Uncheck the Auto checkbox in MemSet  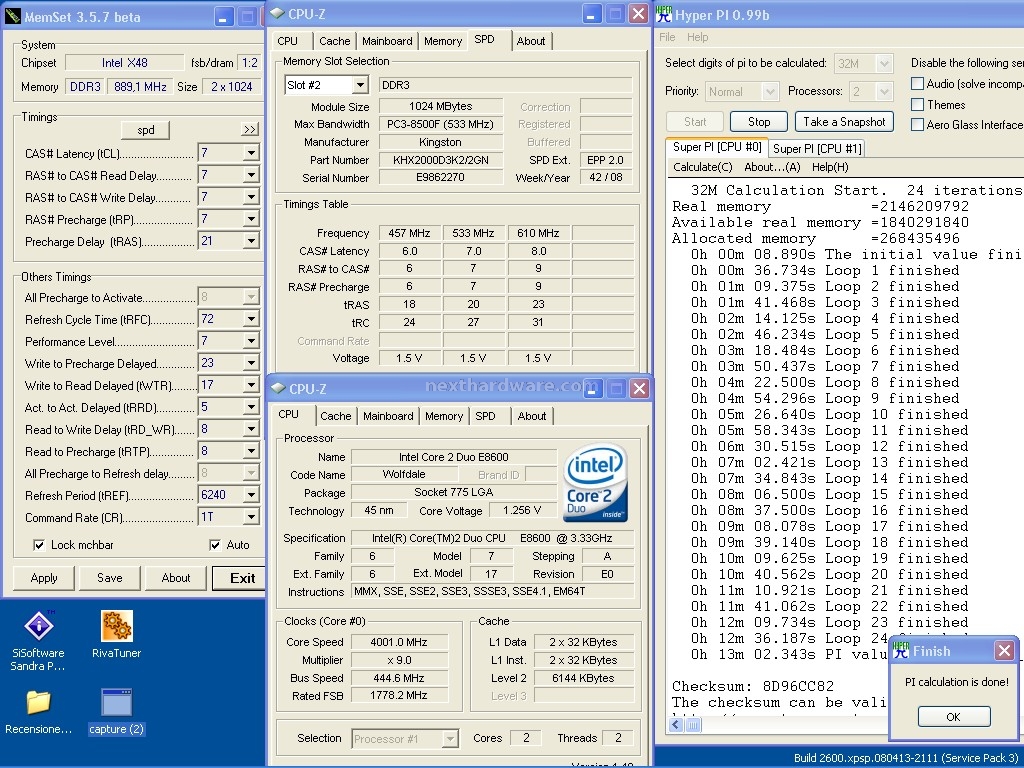point(215,545)
